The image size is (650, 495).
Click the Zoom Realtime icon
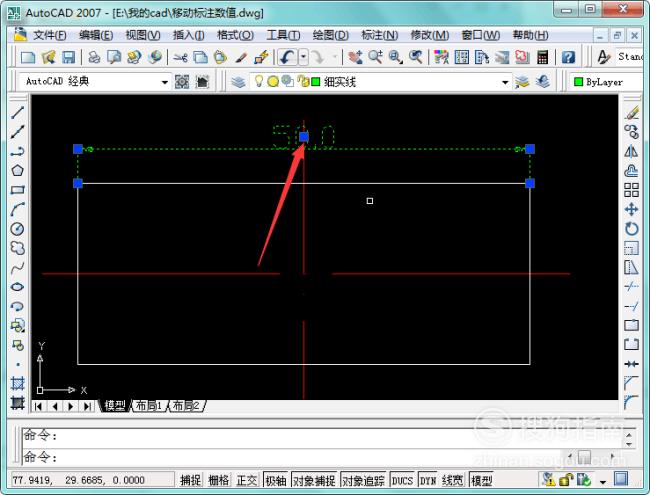pyautogui.click(x=376, y=57)
